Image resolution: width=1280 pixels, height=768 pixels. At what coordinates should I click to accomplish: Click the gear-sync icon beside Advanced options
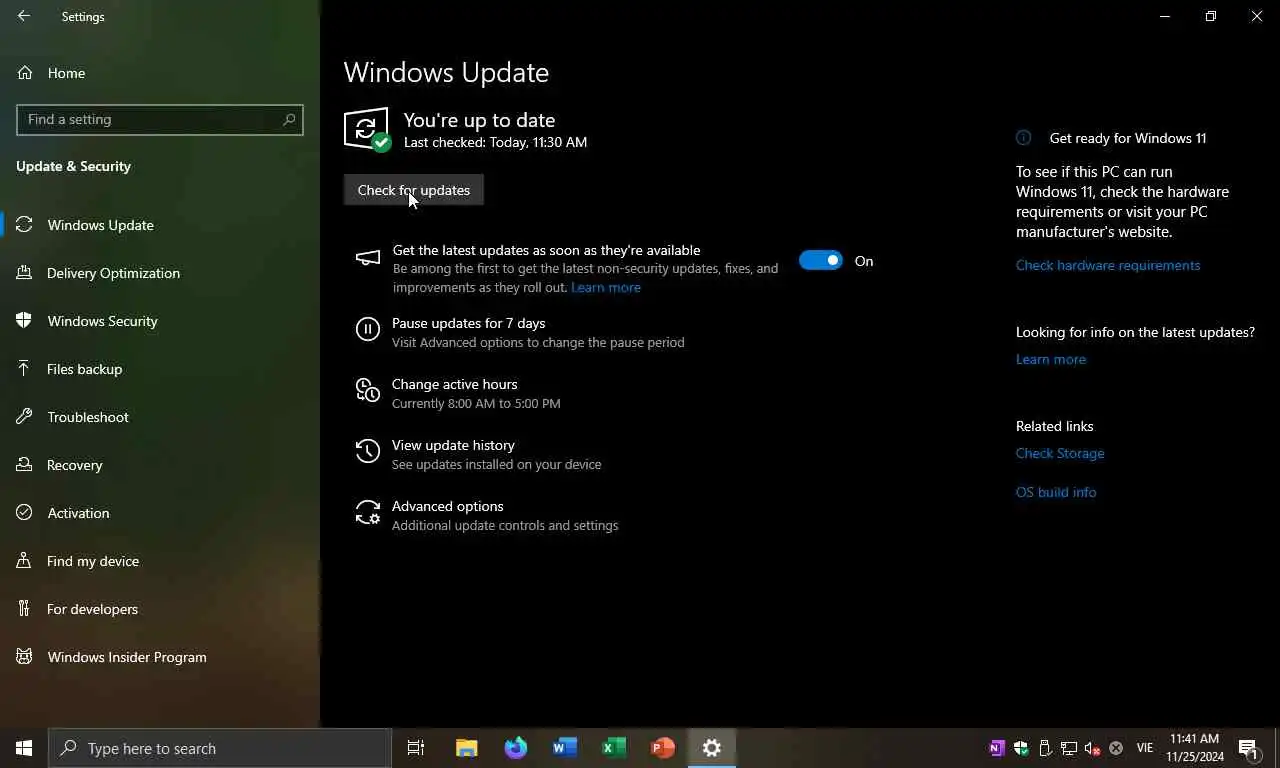click(367, 512)
